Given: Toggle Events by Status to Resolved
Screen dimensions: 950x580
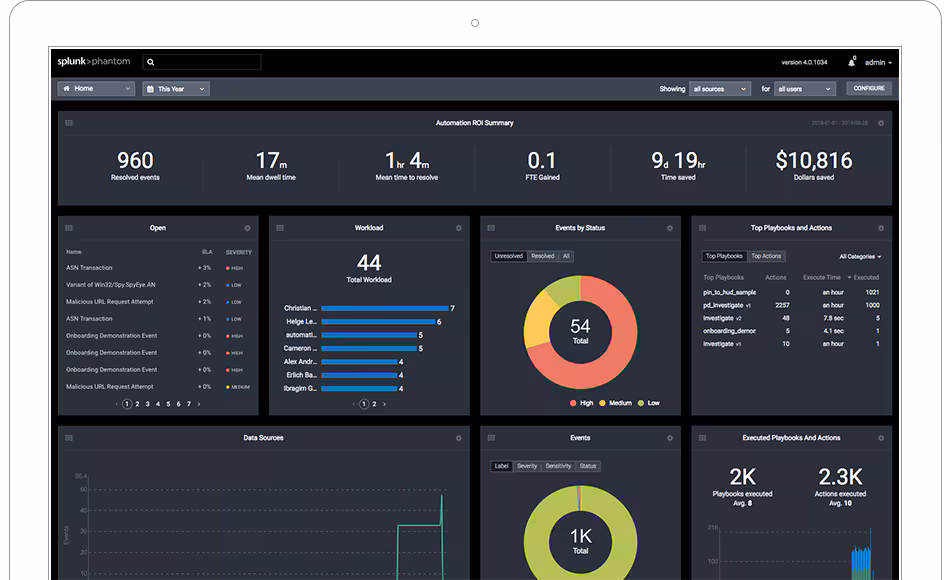Looking at the screenshot, I should tap(543, 256).
